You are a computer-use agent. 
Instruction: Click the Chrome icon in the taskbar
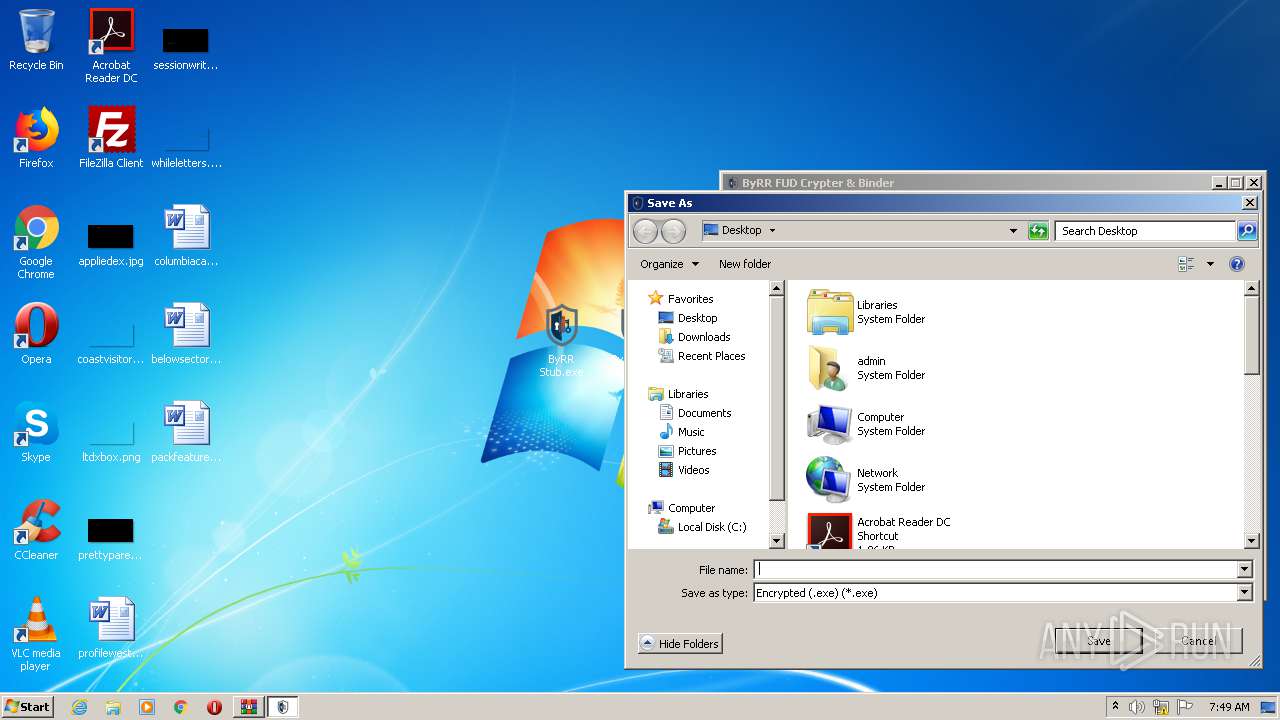pyautogui.click(x=181, y=707)
